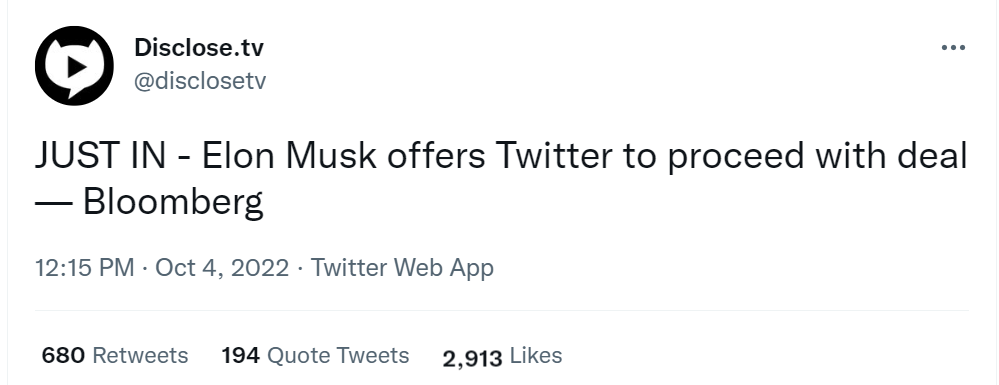Click the number 194 beside Quote Tweets
The width and height of the screenshot is (999, 385).
pos(241,355)
